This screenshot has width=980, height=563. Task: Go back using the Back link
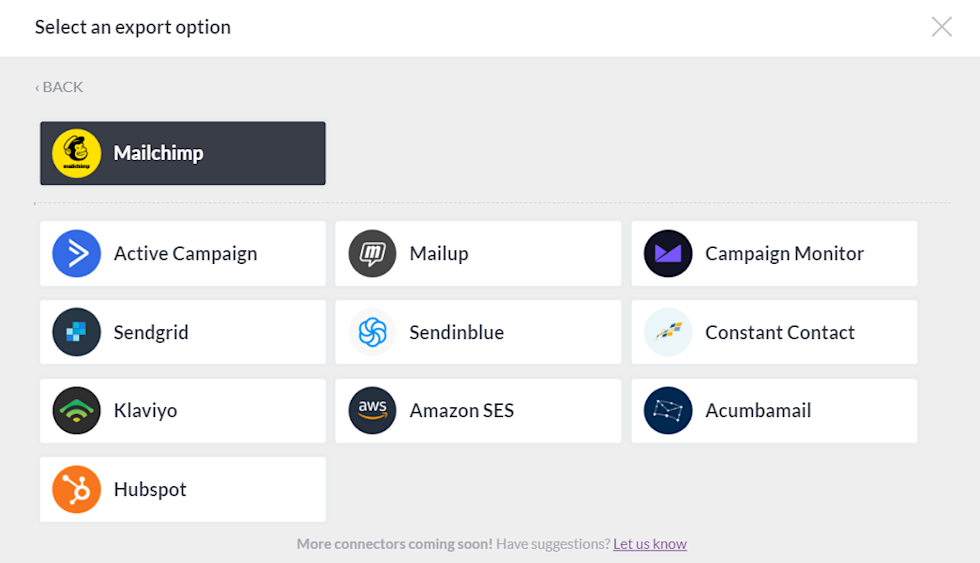[x=59, y=87]
